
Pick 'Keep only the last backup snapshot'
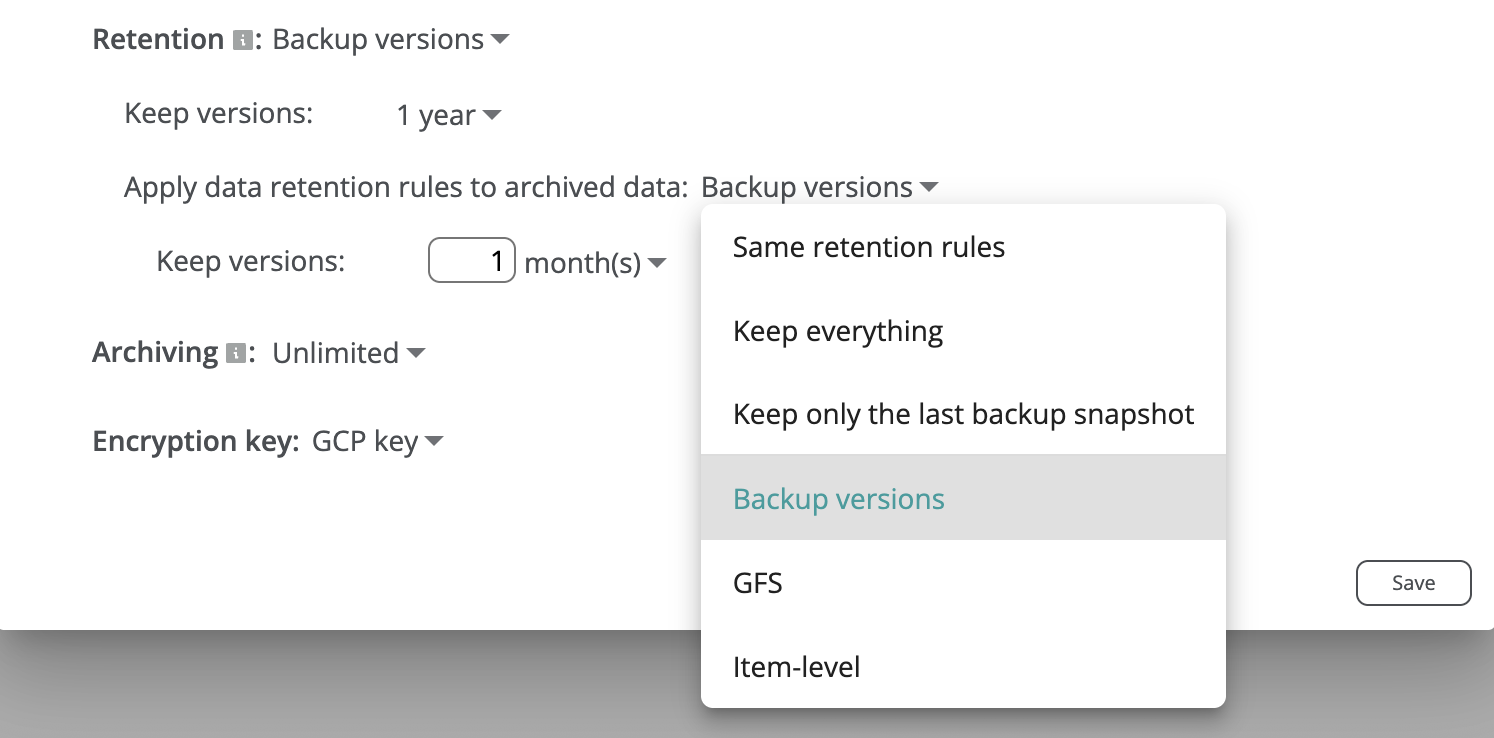point(963,414)
